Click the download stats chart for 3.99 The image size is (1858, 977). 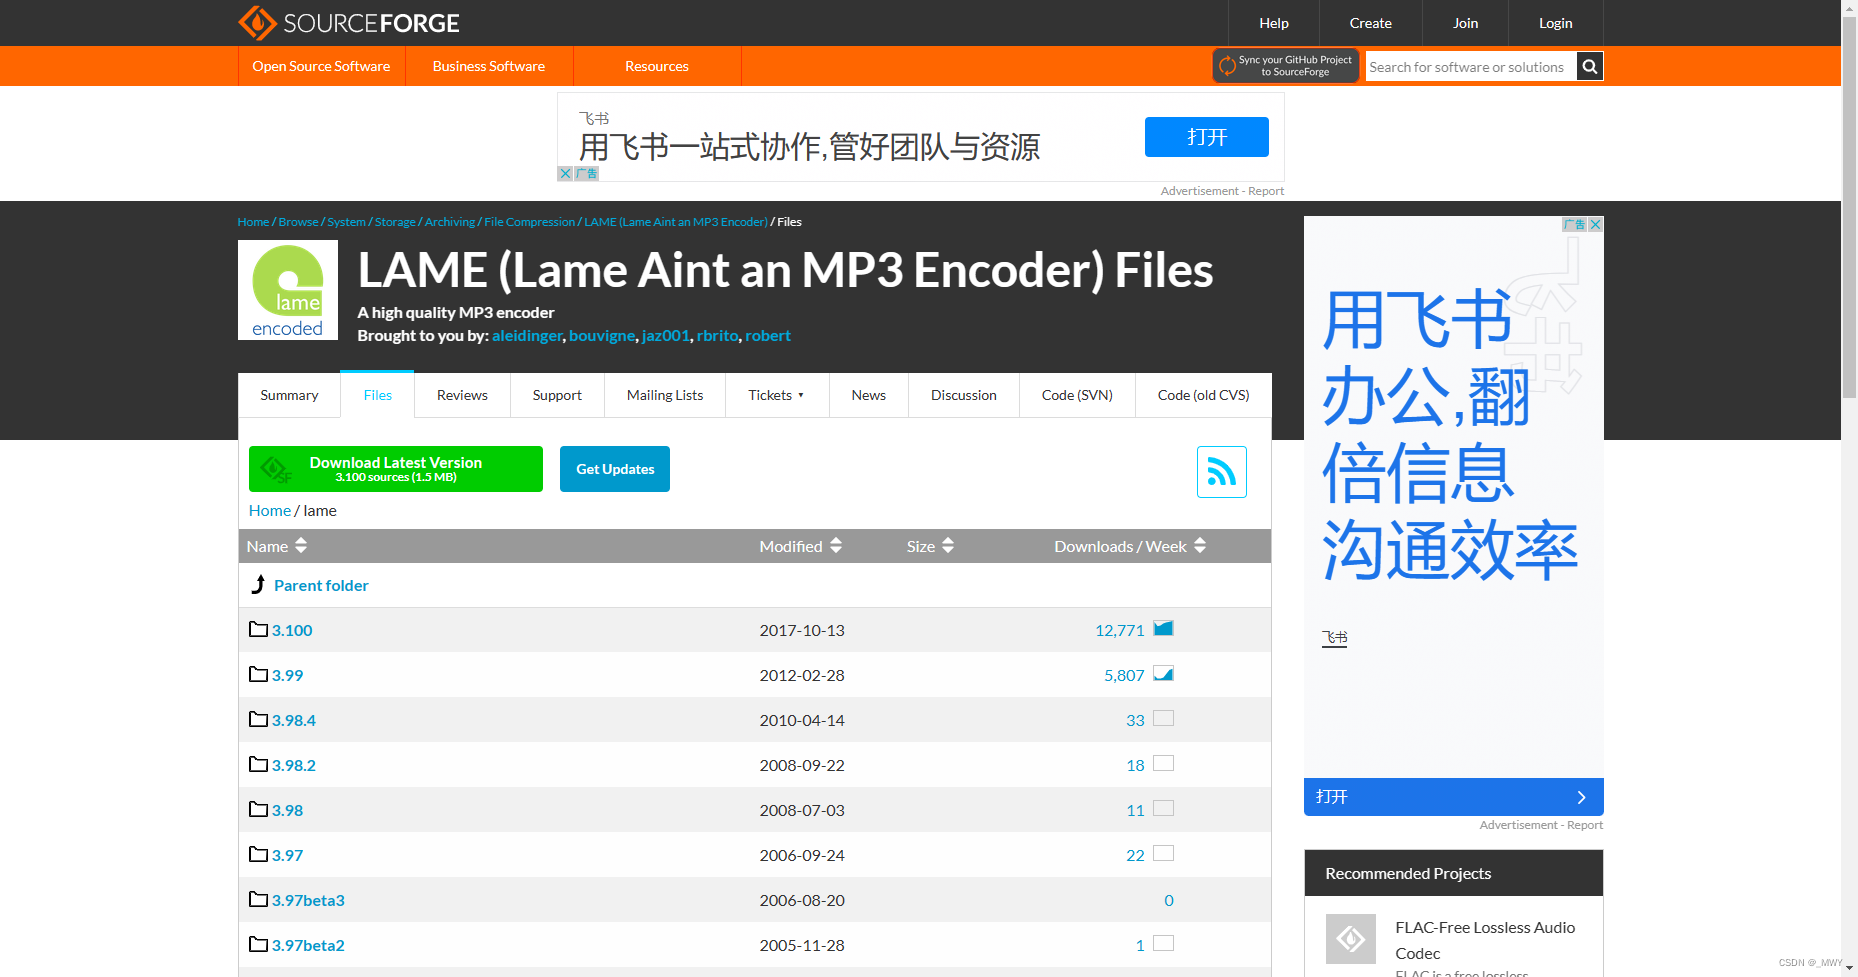point(1163,674)
